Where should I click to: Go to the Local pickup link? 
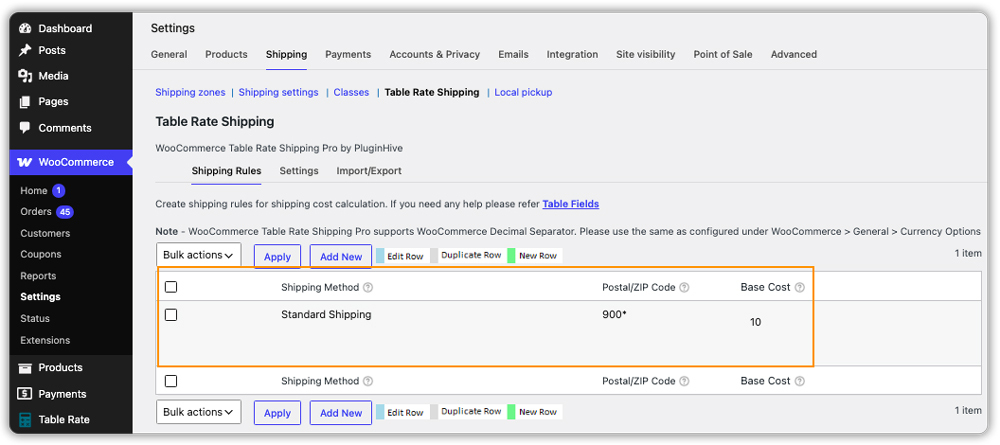coord(524,92)
